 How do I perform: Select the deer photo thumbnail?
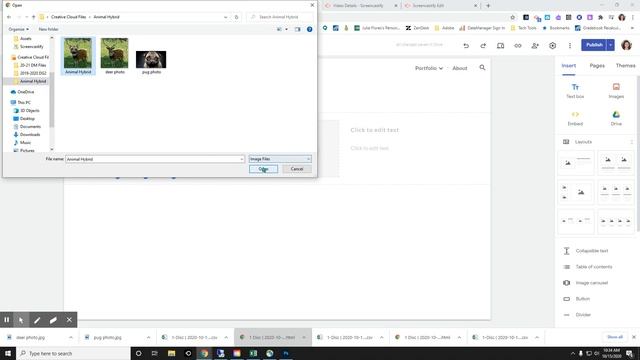[114, 56]
